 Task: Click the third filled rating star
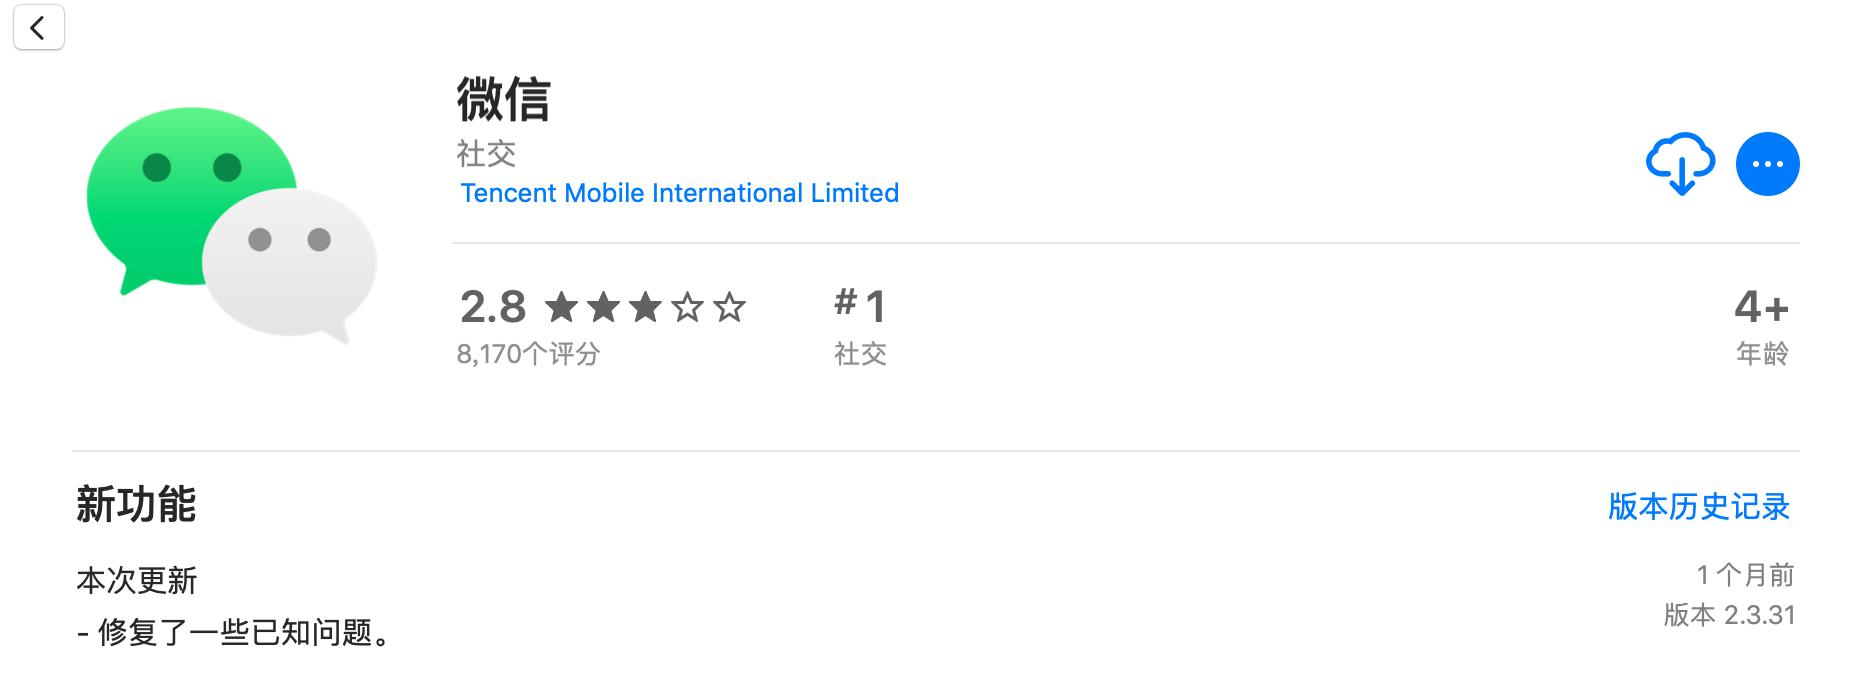[x=645, y=307]
